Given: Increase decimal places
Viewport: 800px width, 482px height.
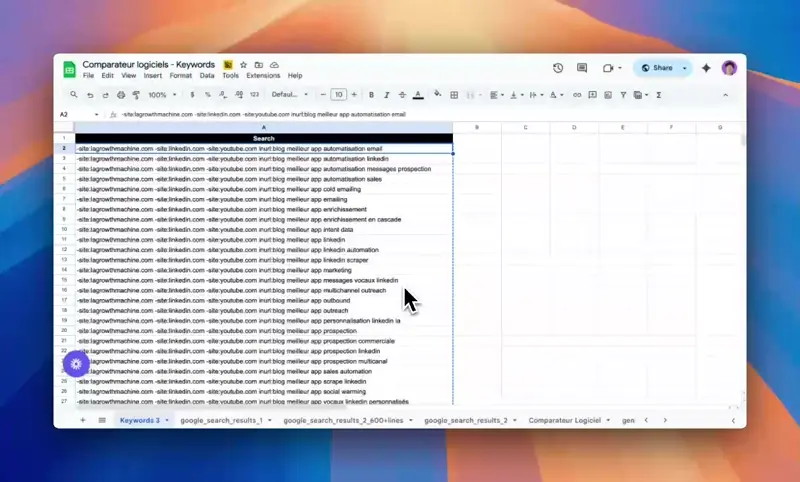Looking at the screenshot, I should (239, 95).
